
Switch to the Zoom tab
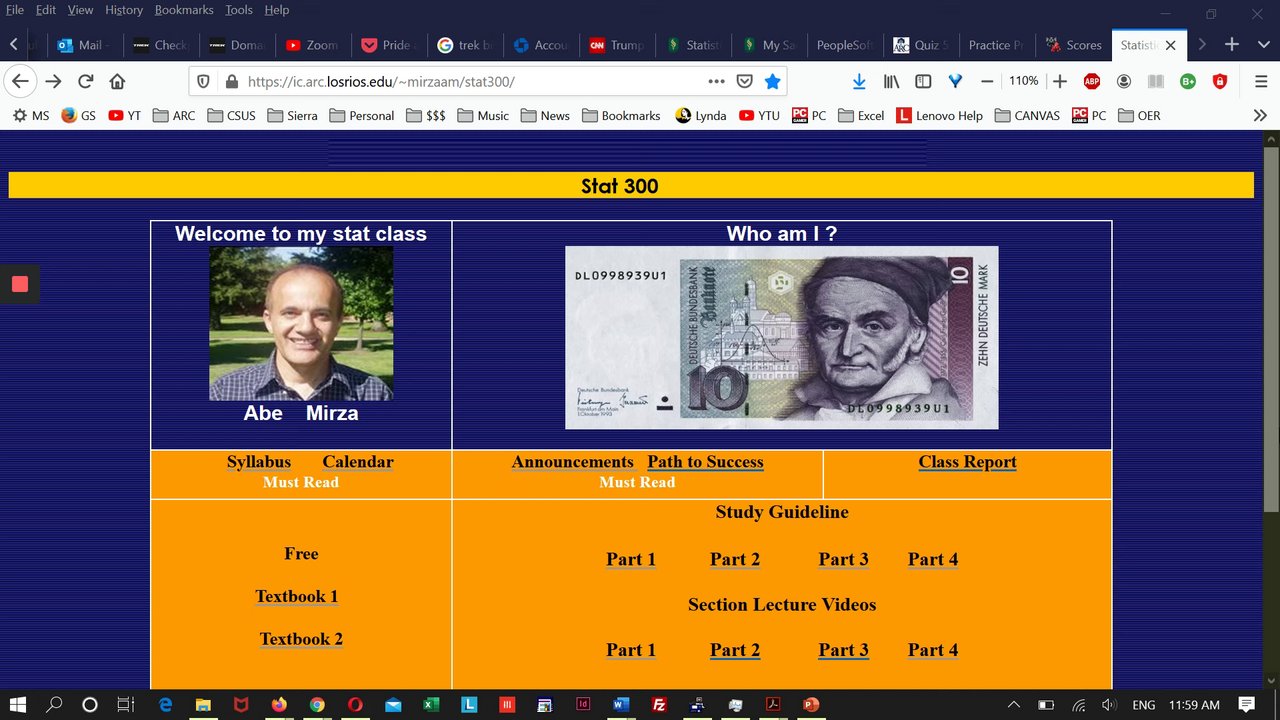tap(312, 45)
